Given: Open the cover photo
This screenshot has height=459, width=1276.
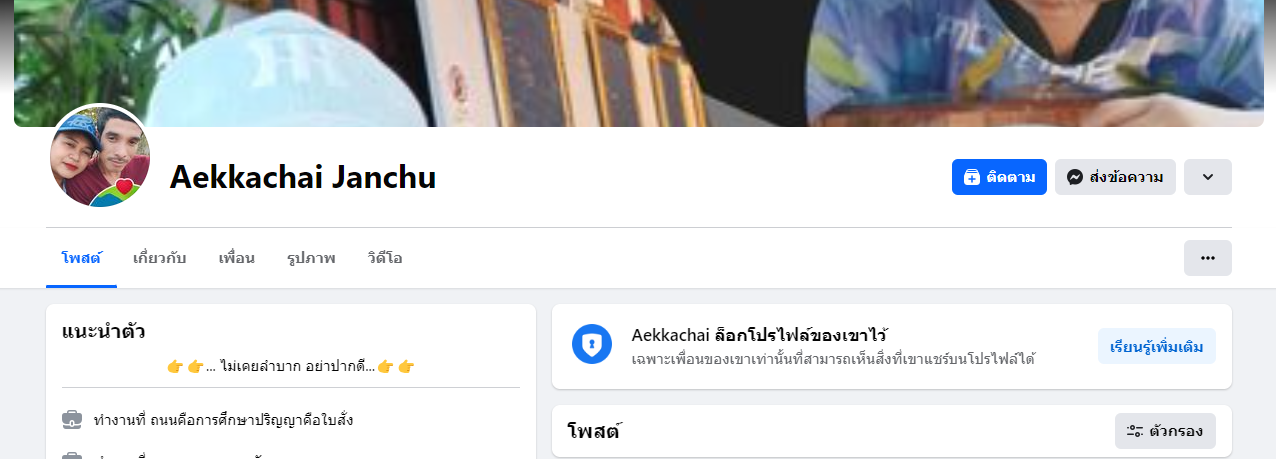Looking at the screenshot, I should 638,63.
